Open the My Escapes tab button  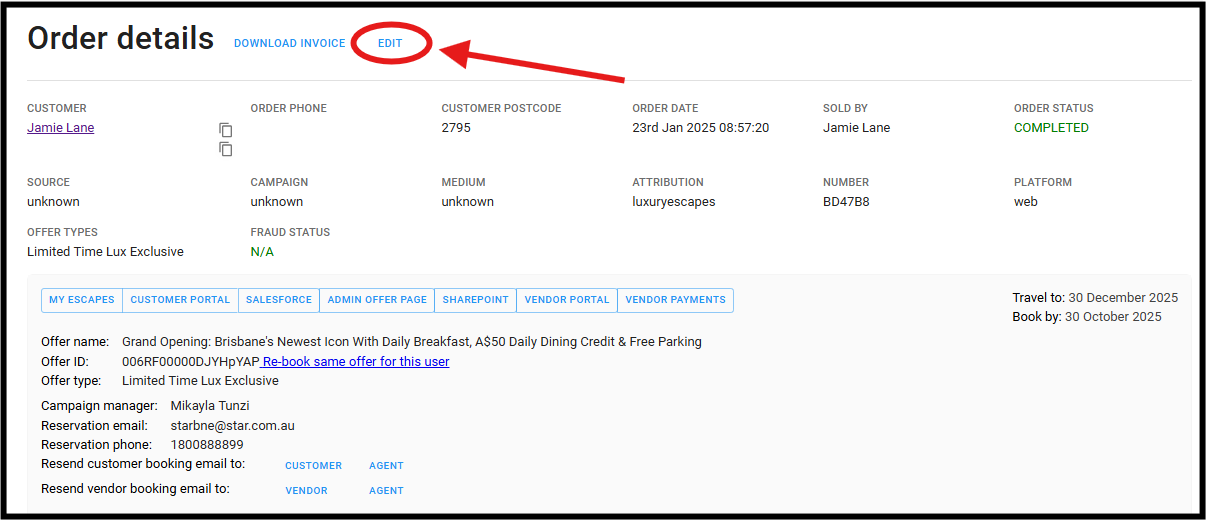[x=82, y=300]
